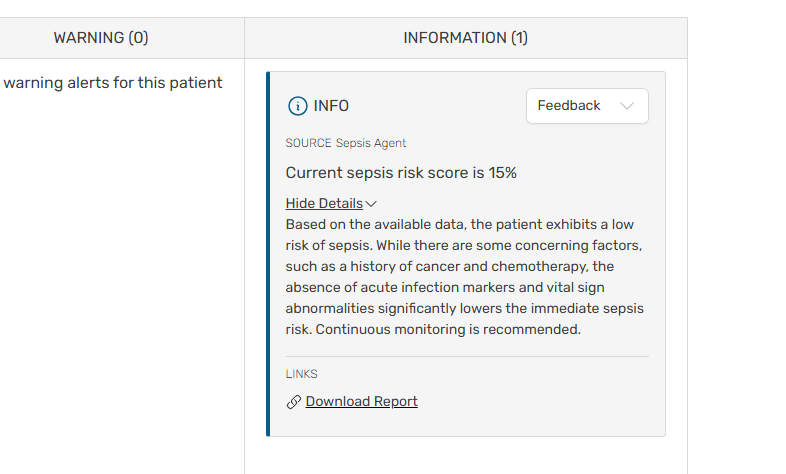
Task: Select the WARNING (0) column header
Action: pos(101,38)
